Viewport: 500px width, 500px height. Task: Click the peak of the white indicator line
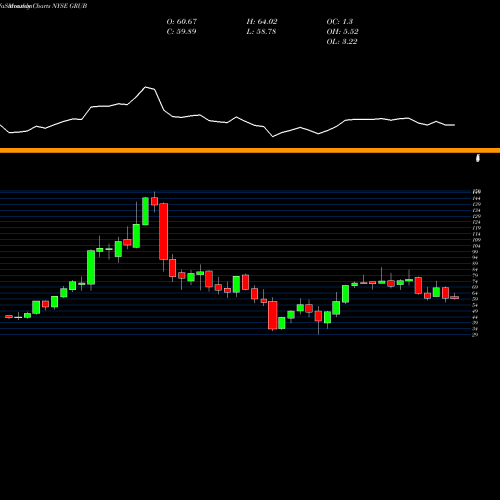coord(146,87)
